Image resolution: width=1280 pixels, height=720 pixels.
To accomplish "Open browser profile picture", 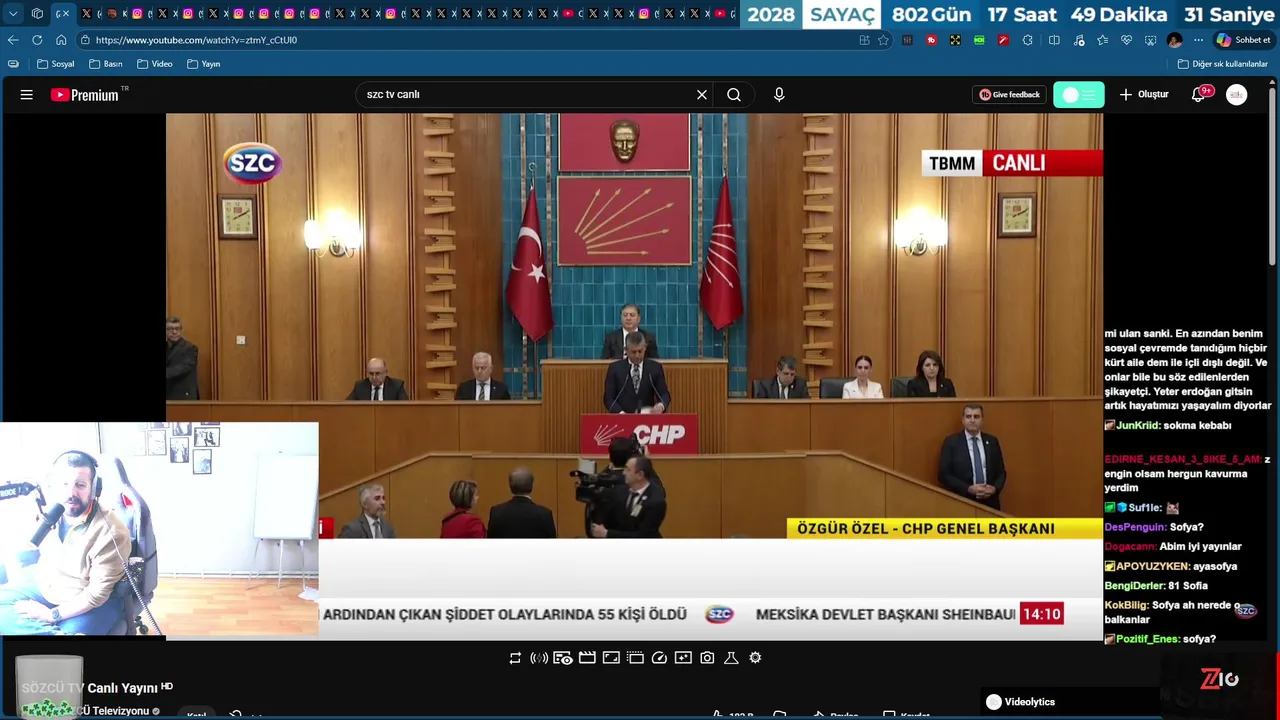I will coord(1174,40).
